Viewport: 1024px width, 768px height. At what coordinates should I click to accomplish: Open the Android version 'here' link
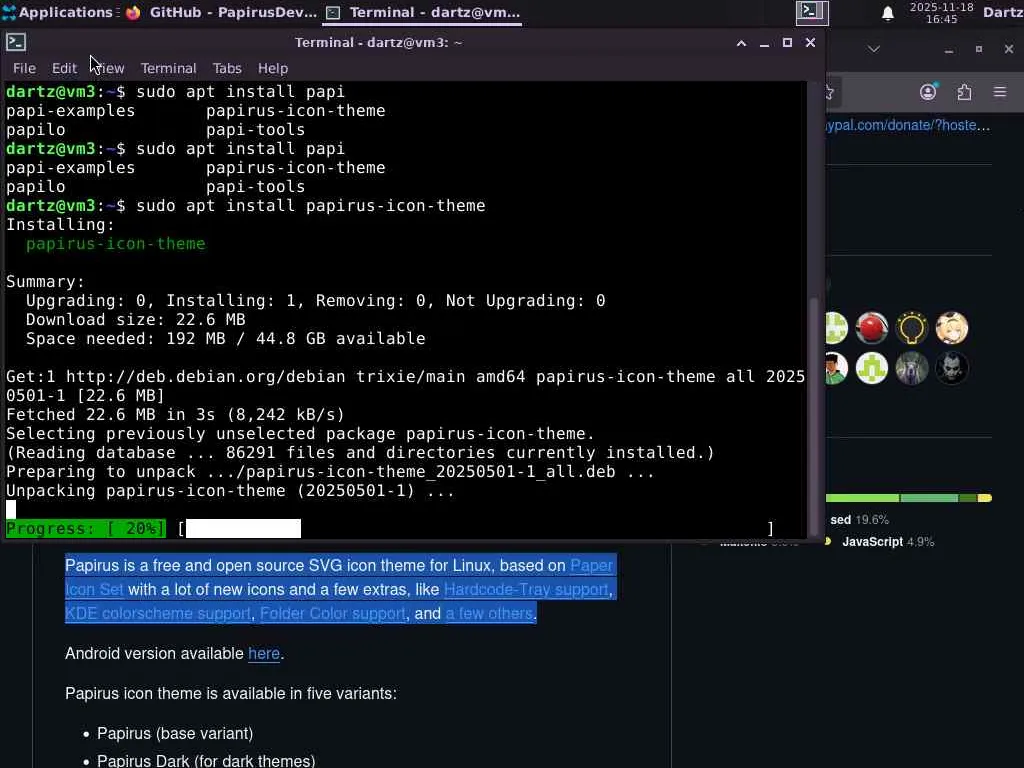[x=264, y=654]
